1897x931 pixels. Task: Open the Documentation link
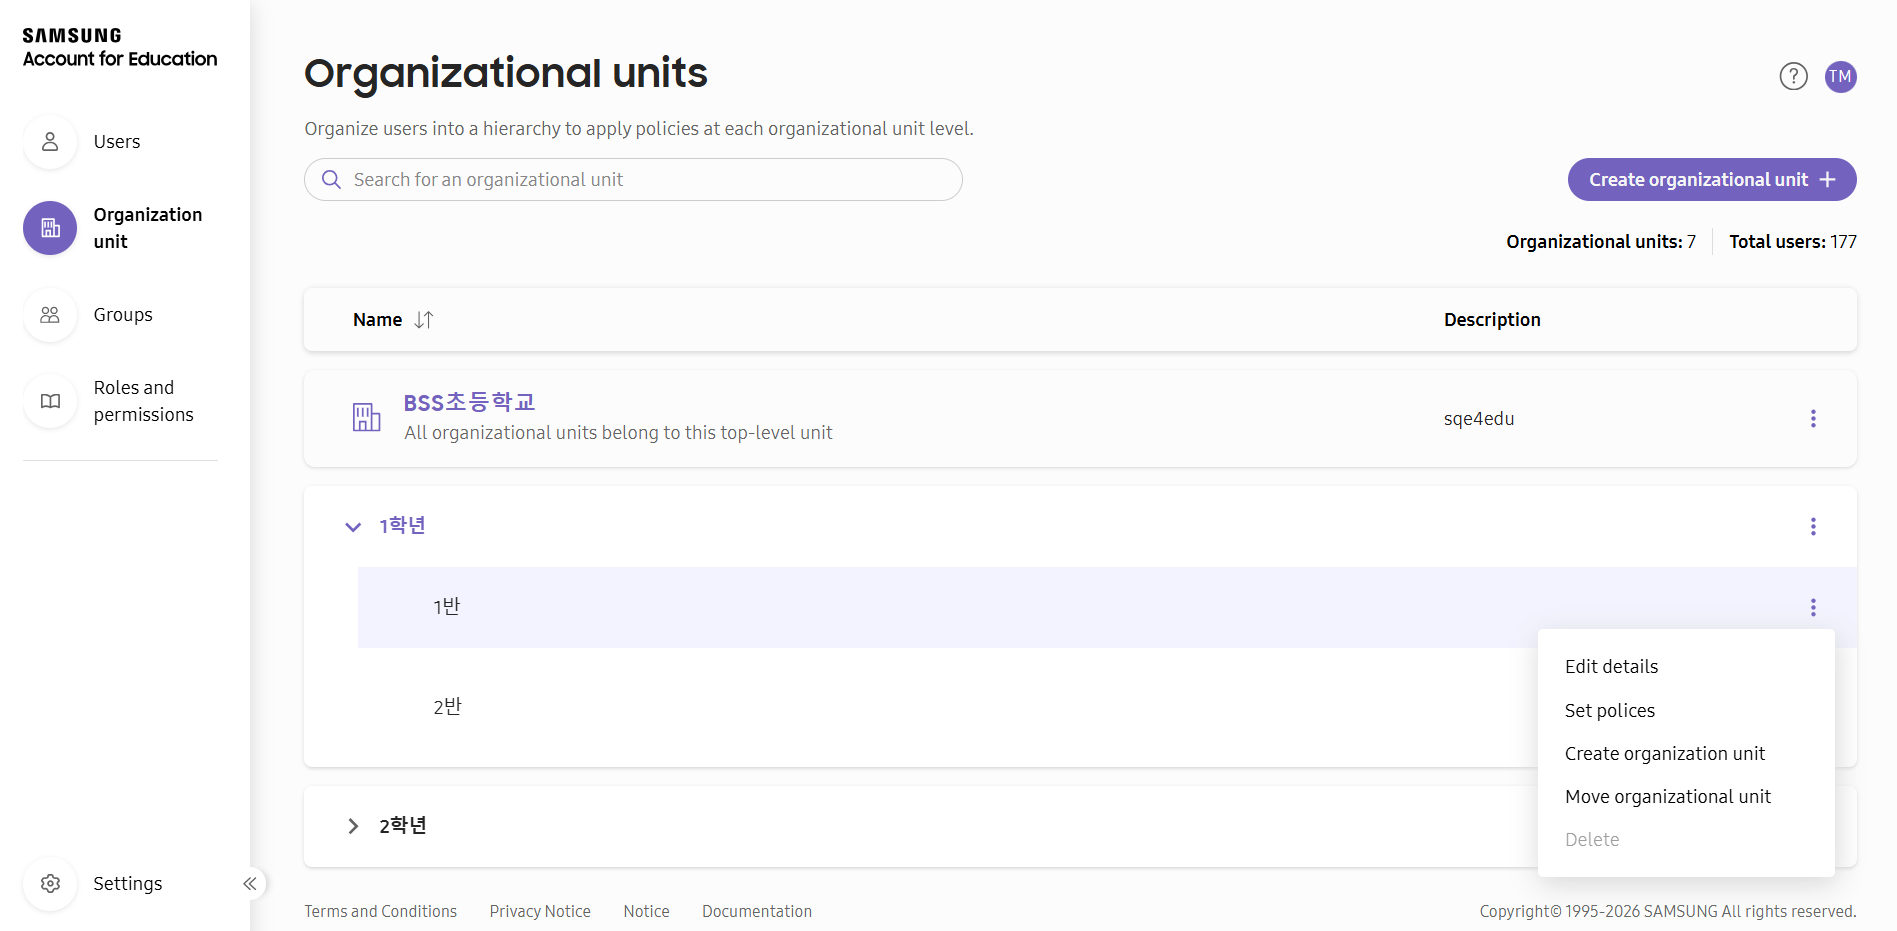point(757,911)
